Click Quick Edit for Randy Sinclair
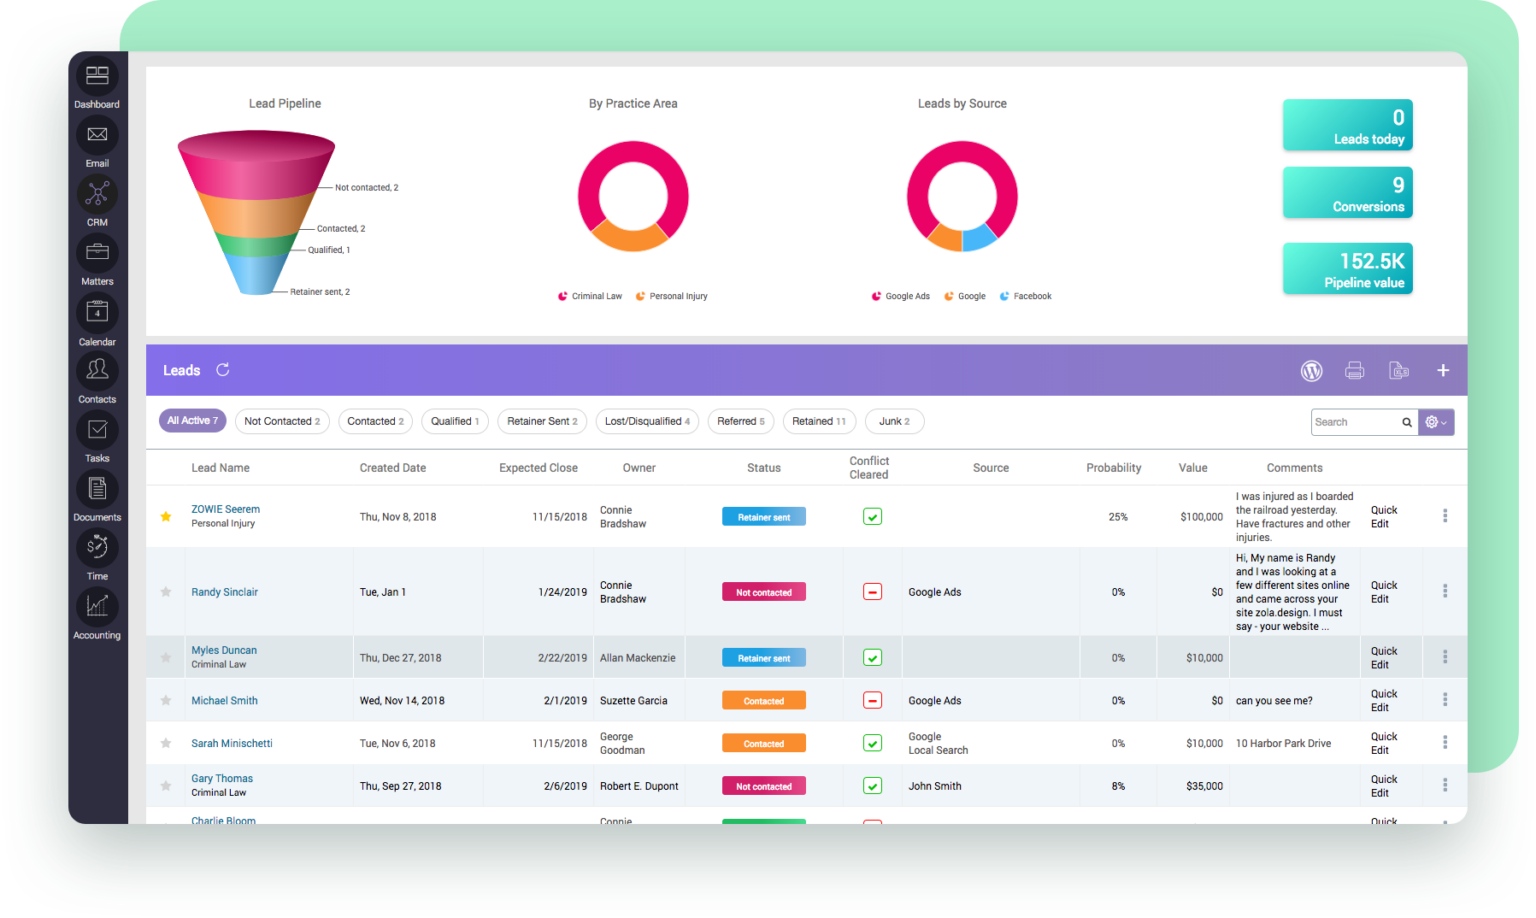The height and width of the screenshot is (918, 1536). (x=1383, y=591)
